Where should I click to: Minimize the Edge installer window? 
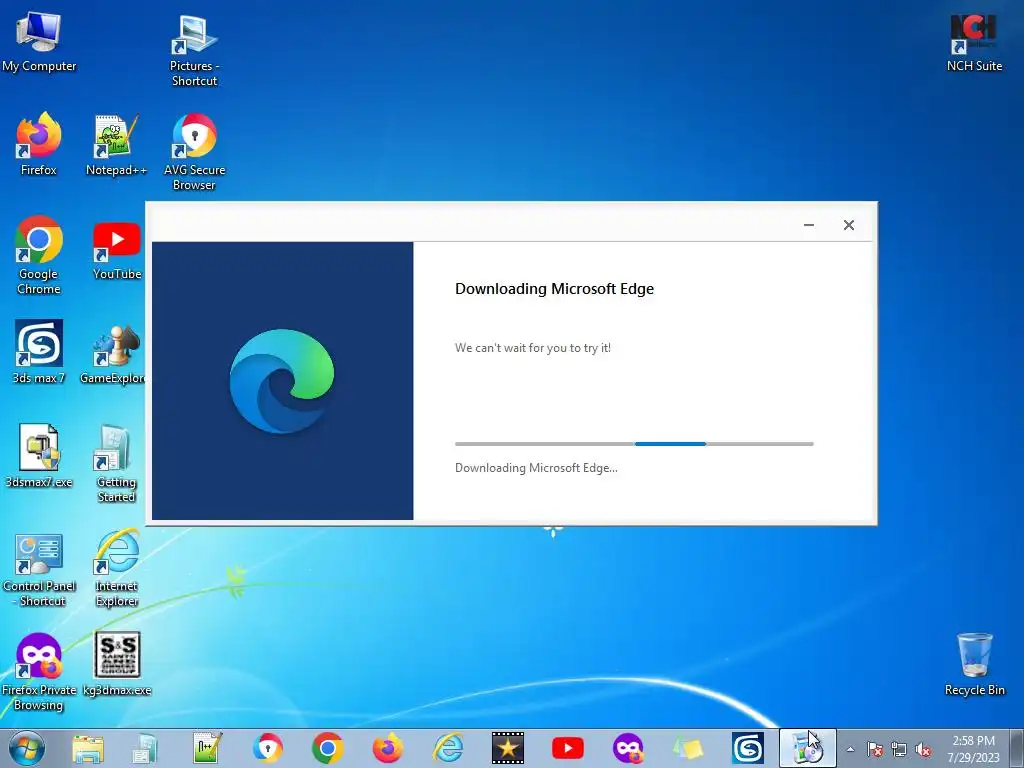click(x=808, y=225)
